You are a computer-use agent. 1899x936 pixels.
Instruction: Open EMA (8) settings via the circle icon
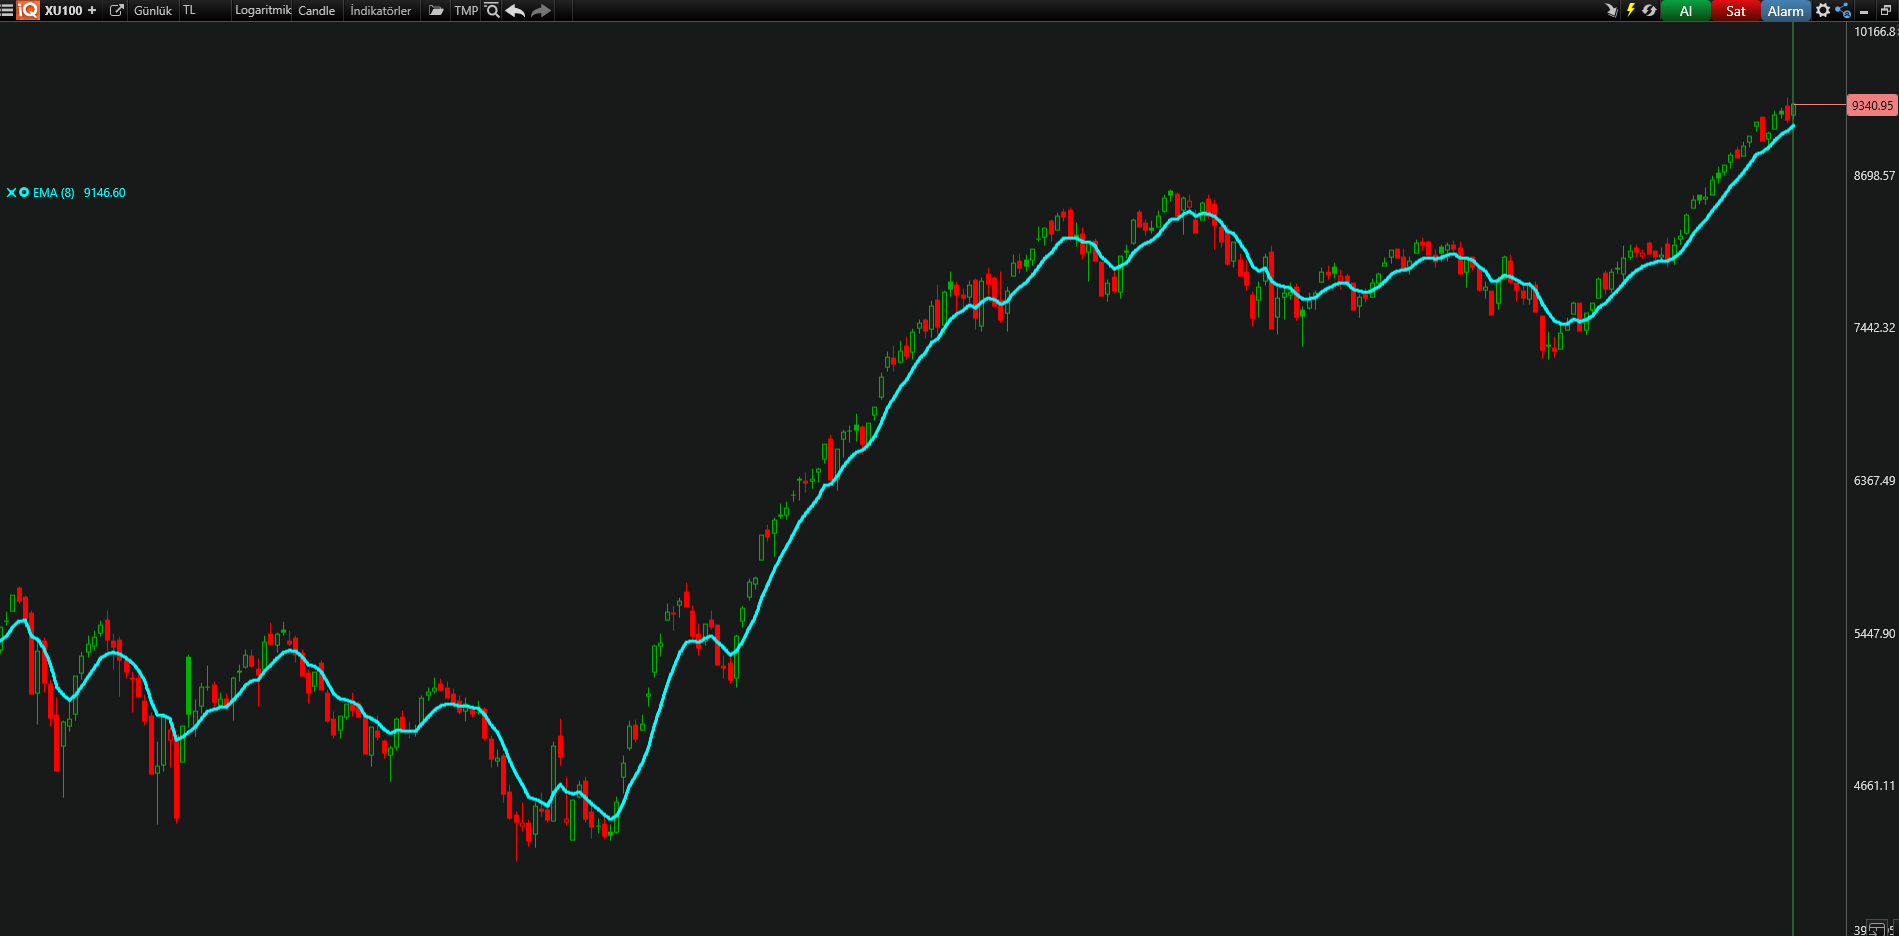(24, 192)
